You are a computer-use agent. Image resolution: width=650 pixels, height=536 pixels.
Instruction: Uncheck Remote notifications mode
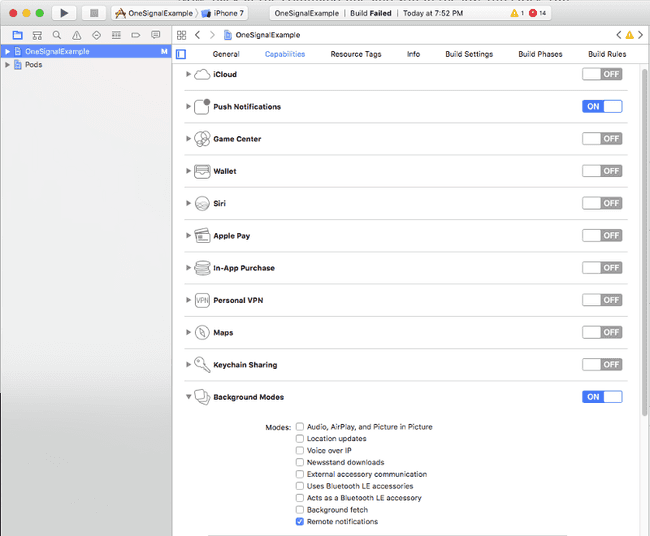coord(300,521)
